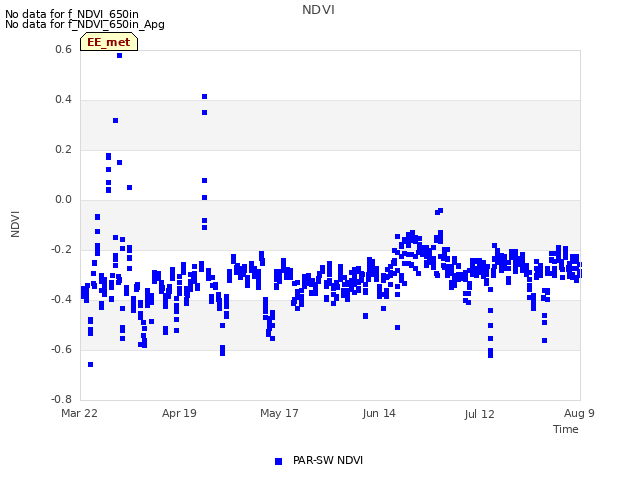Image resolution: width=640 pixels, height=480 pixels.
Task: Click the 0.2 y-axis value
Action: click(63, 149)
